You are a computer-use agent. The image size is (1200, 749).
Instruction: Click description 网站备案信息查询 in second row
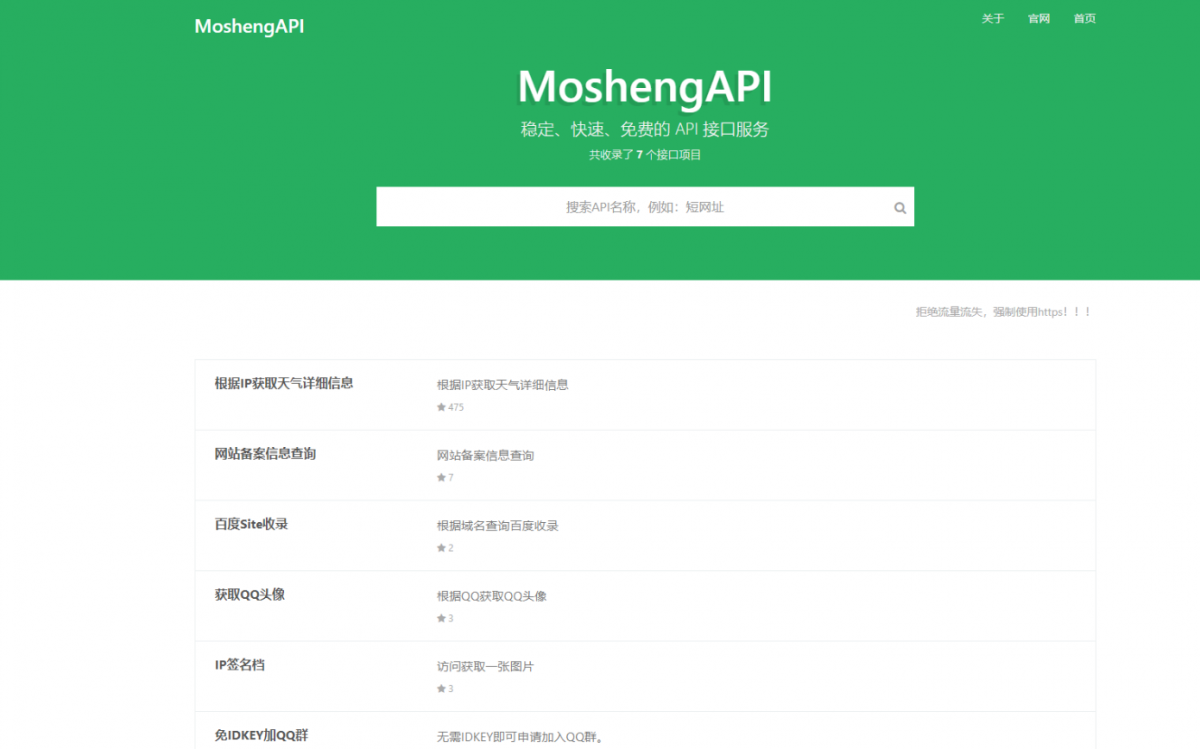[485, 455]
